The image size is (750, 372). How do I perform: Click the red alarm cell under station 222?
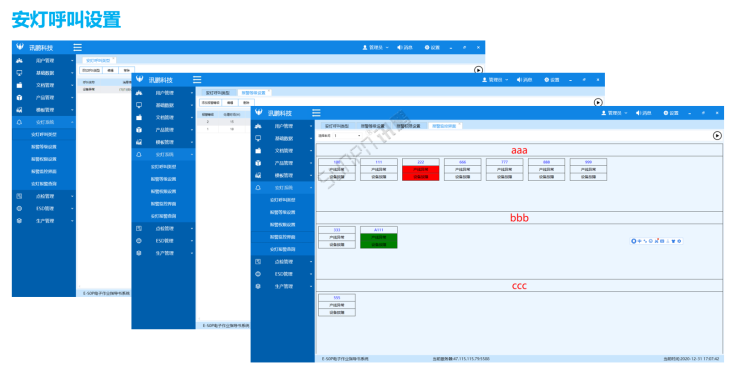tap(420, 173)
